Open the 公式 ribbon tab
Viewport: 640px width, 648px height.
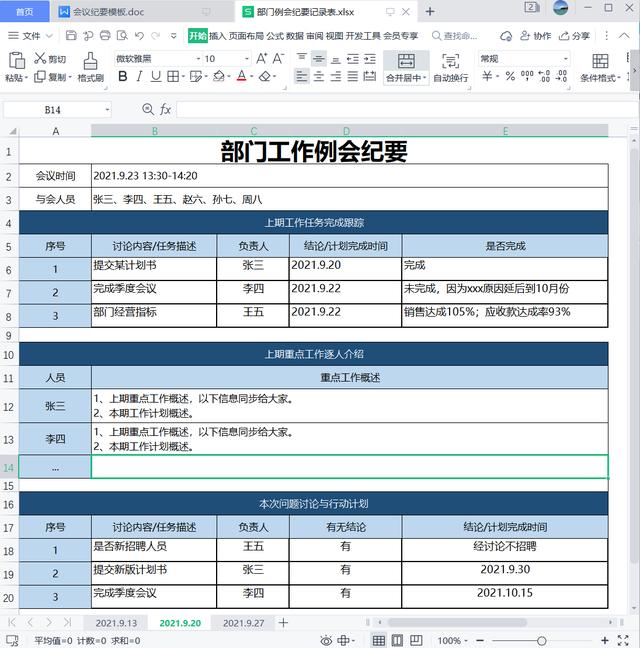tap(275, 36)
